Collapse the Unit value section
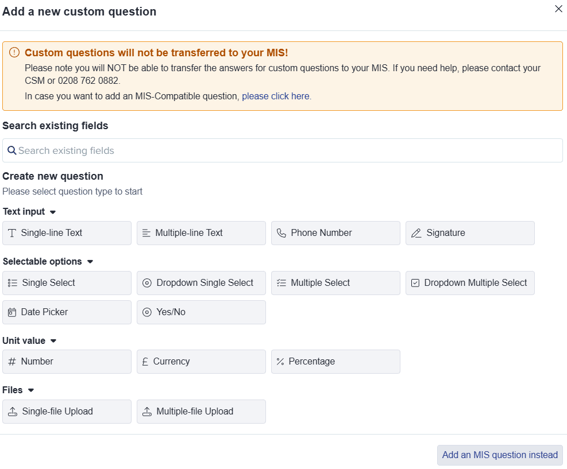 pyautogui.click(x=53, y=341)
